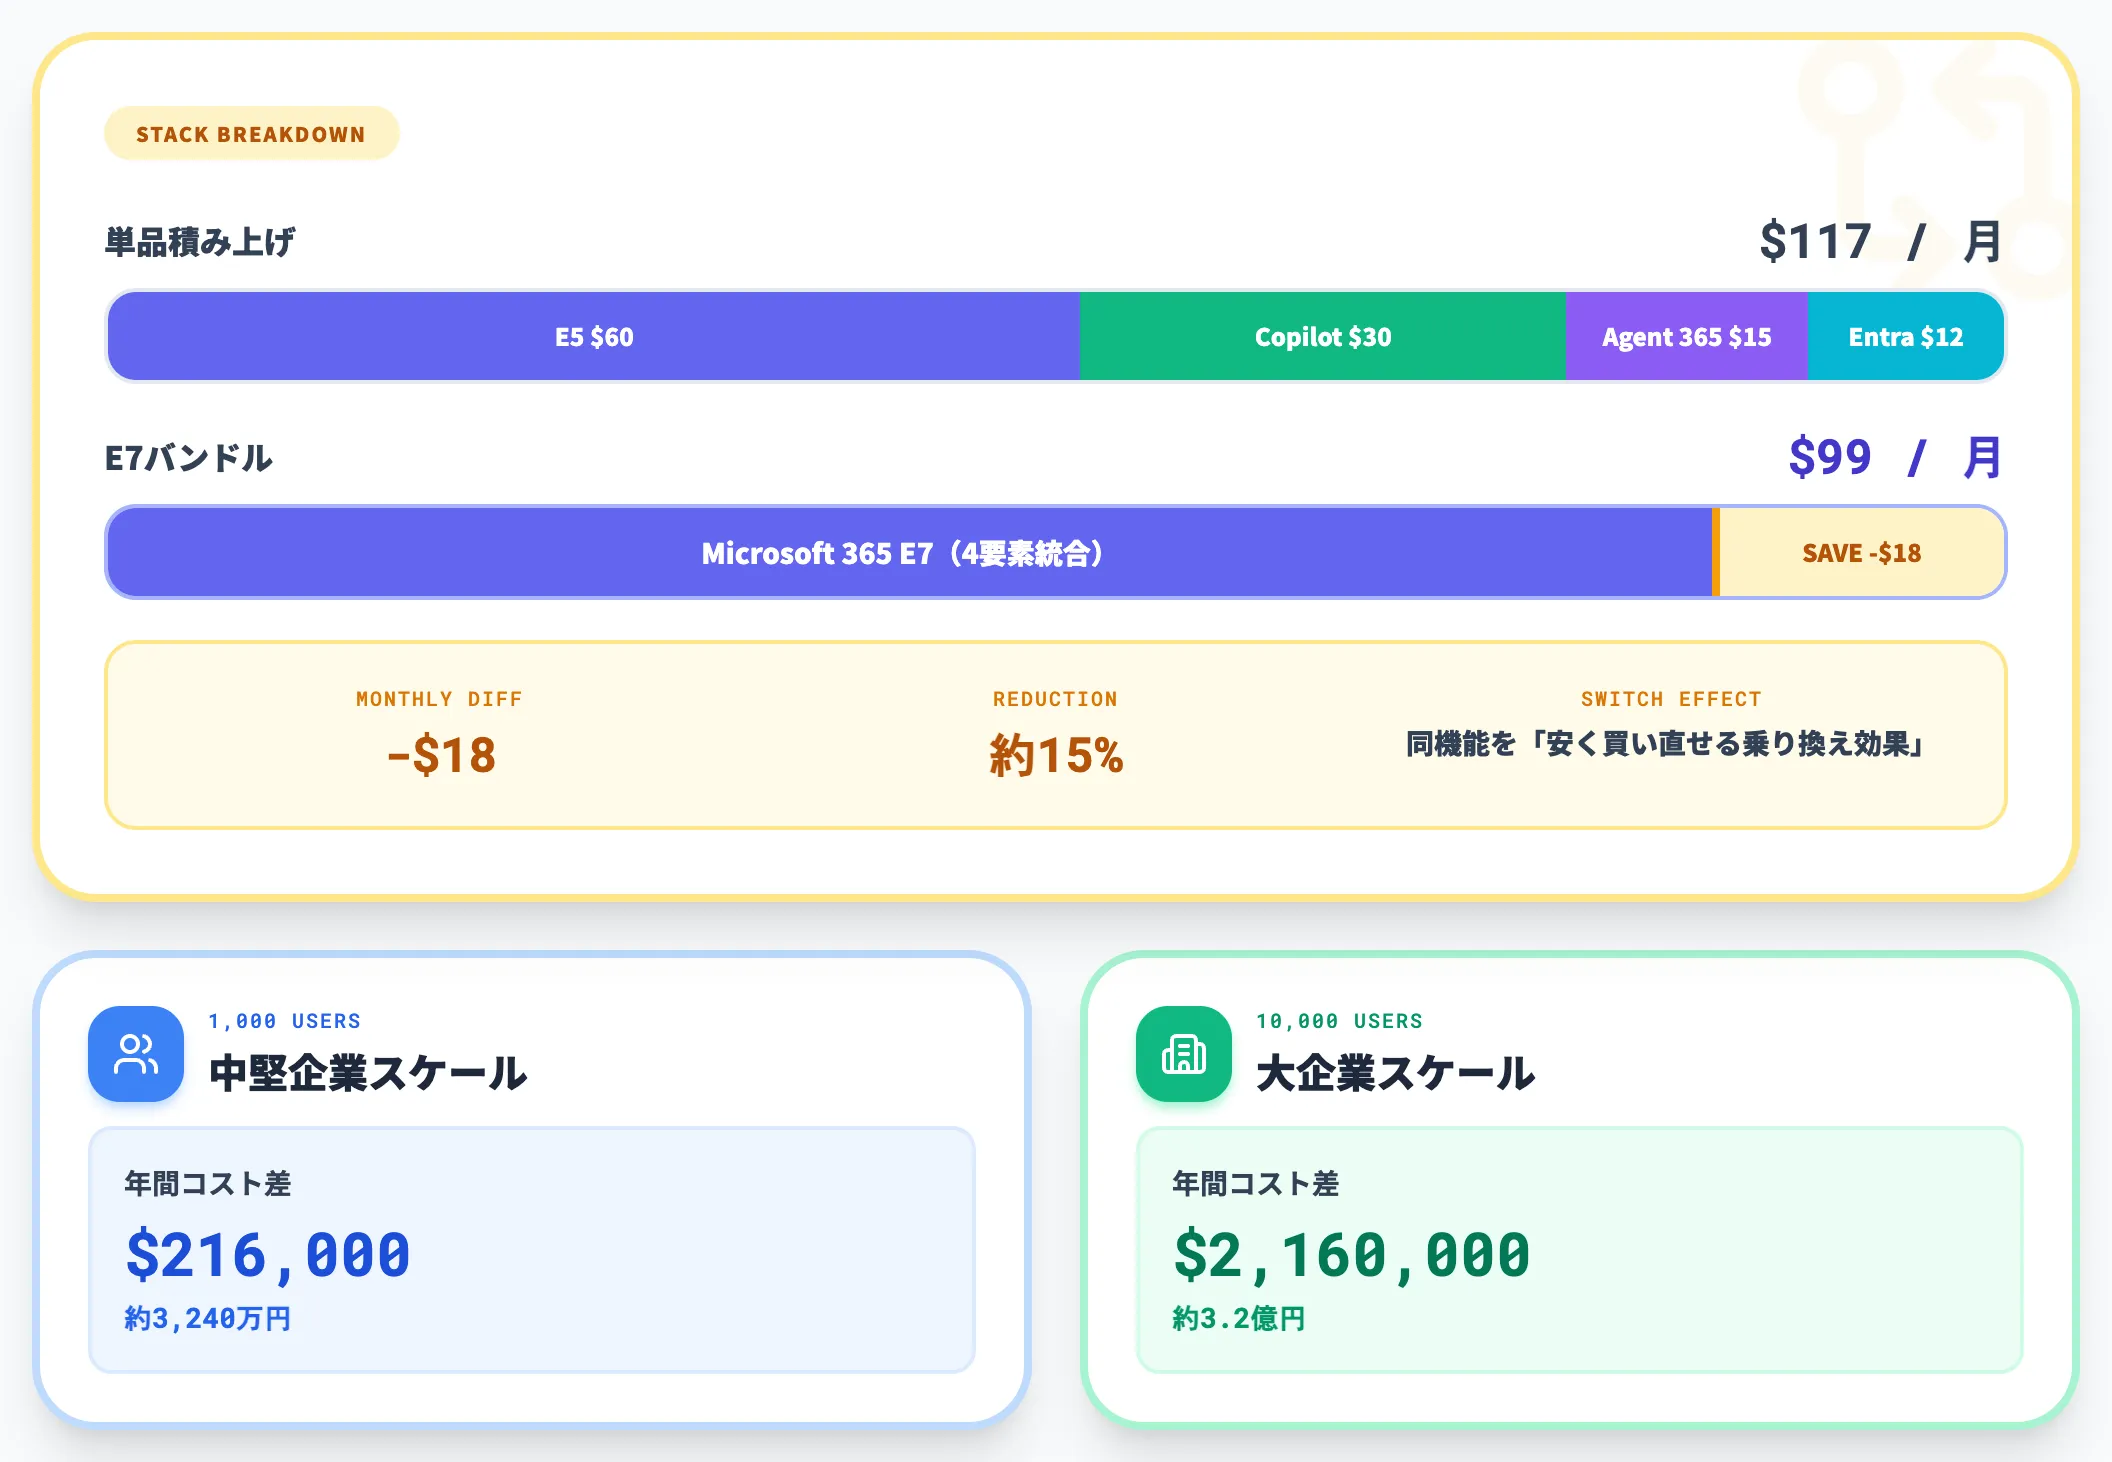Click the STACK BREAKDOWN badge
Image resolution: width=2112 pixels, height=1462 pixels.
pyautogui.click(x=251, y=134)
